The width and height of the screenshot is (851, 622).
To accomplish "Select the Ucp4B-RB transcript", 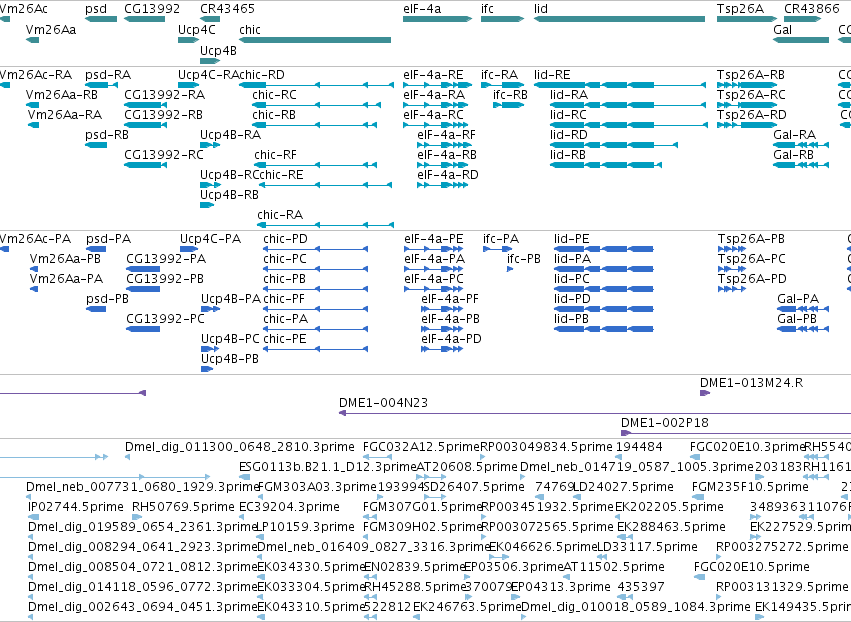I will [x=207, y=205].
